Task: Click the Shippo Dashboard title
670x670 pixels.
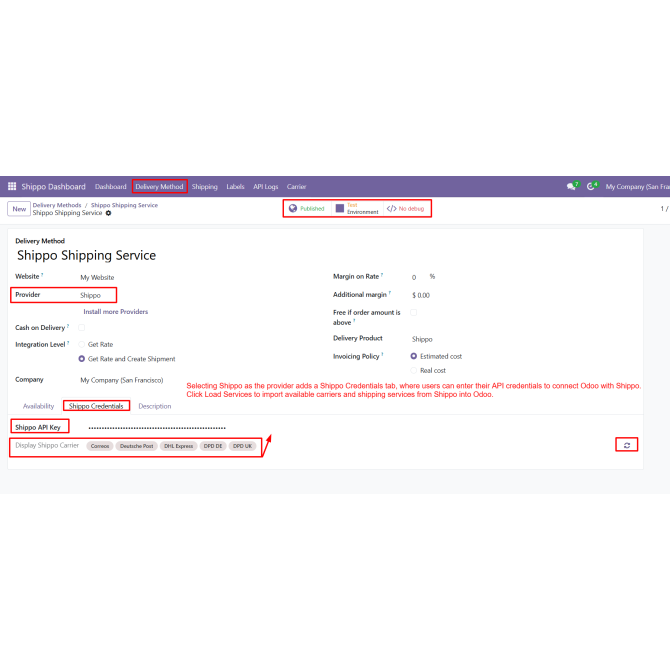Action: pyautogui.click(x=53, y=187)
